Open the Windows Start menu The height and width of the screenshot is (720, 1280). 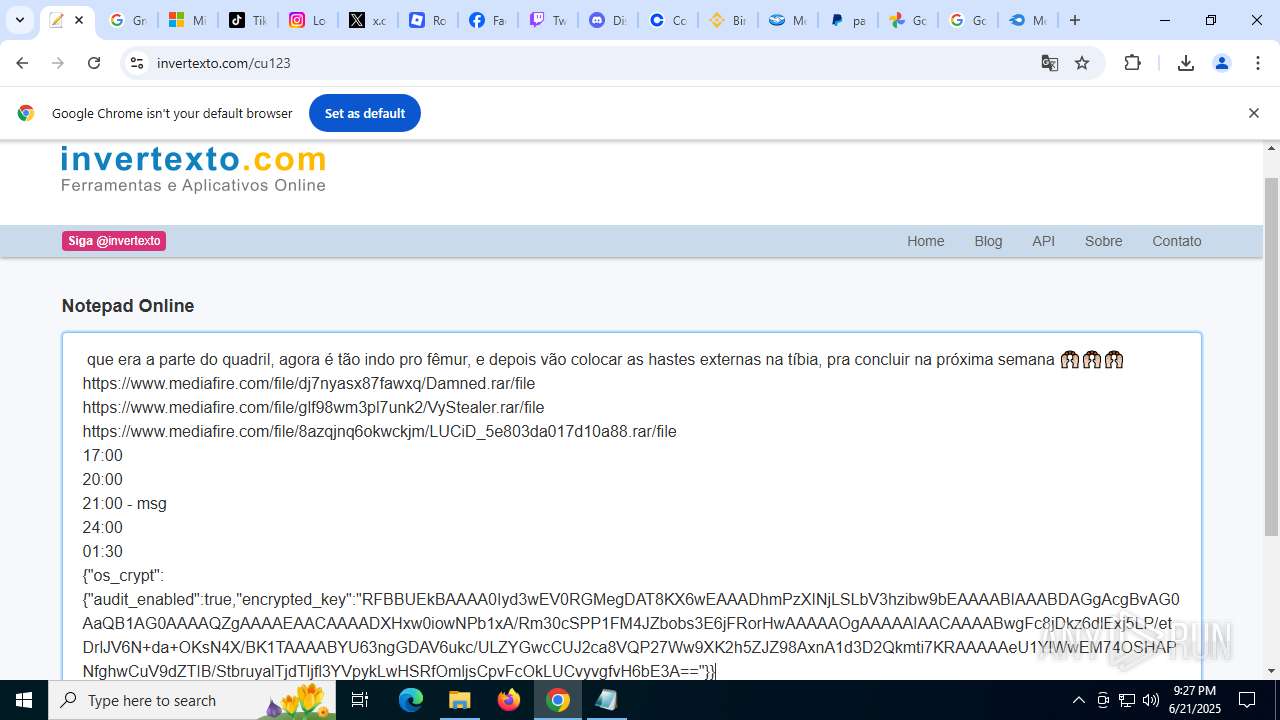(24, 700)
